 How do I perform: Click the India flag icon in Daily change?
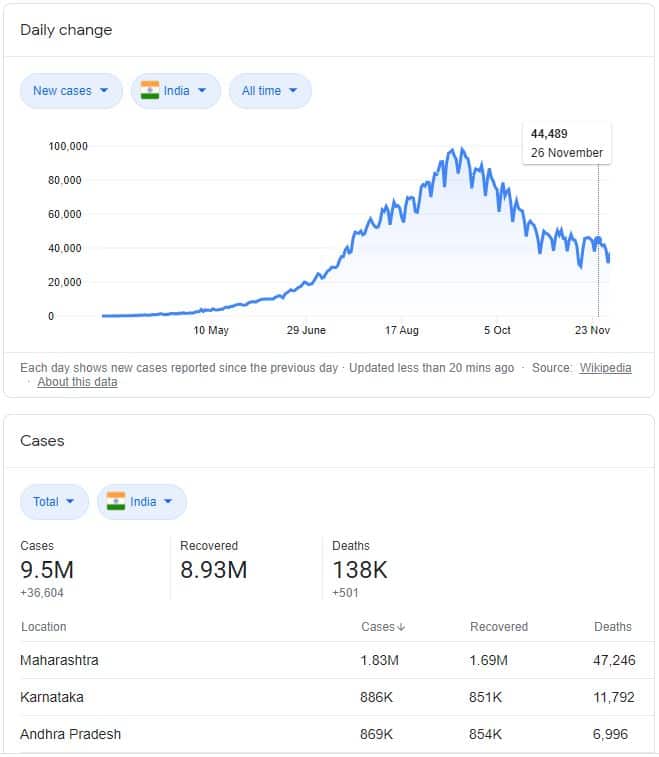point(150,91)
